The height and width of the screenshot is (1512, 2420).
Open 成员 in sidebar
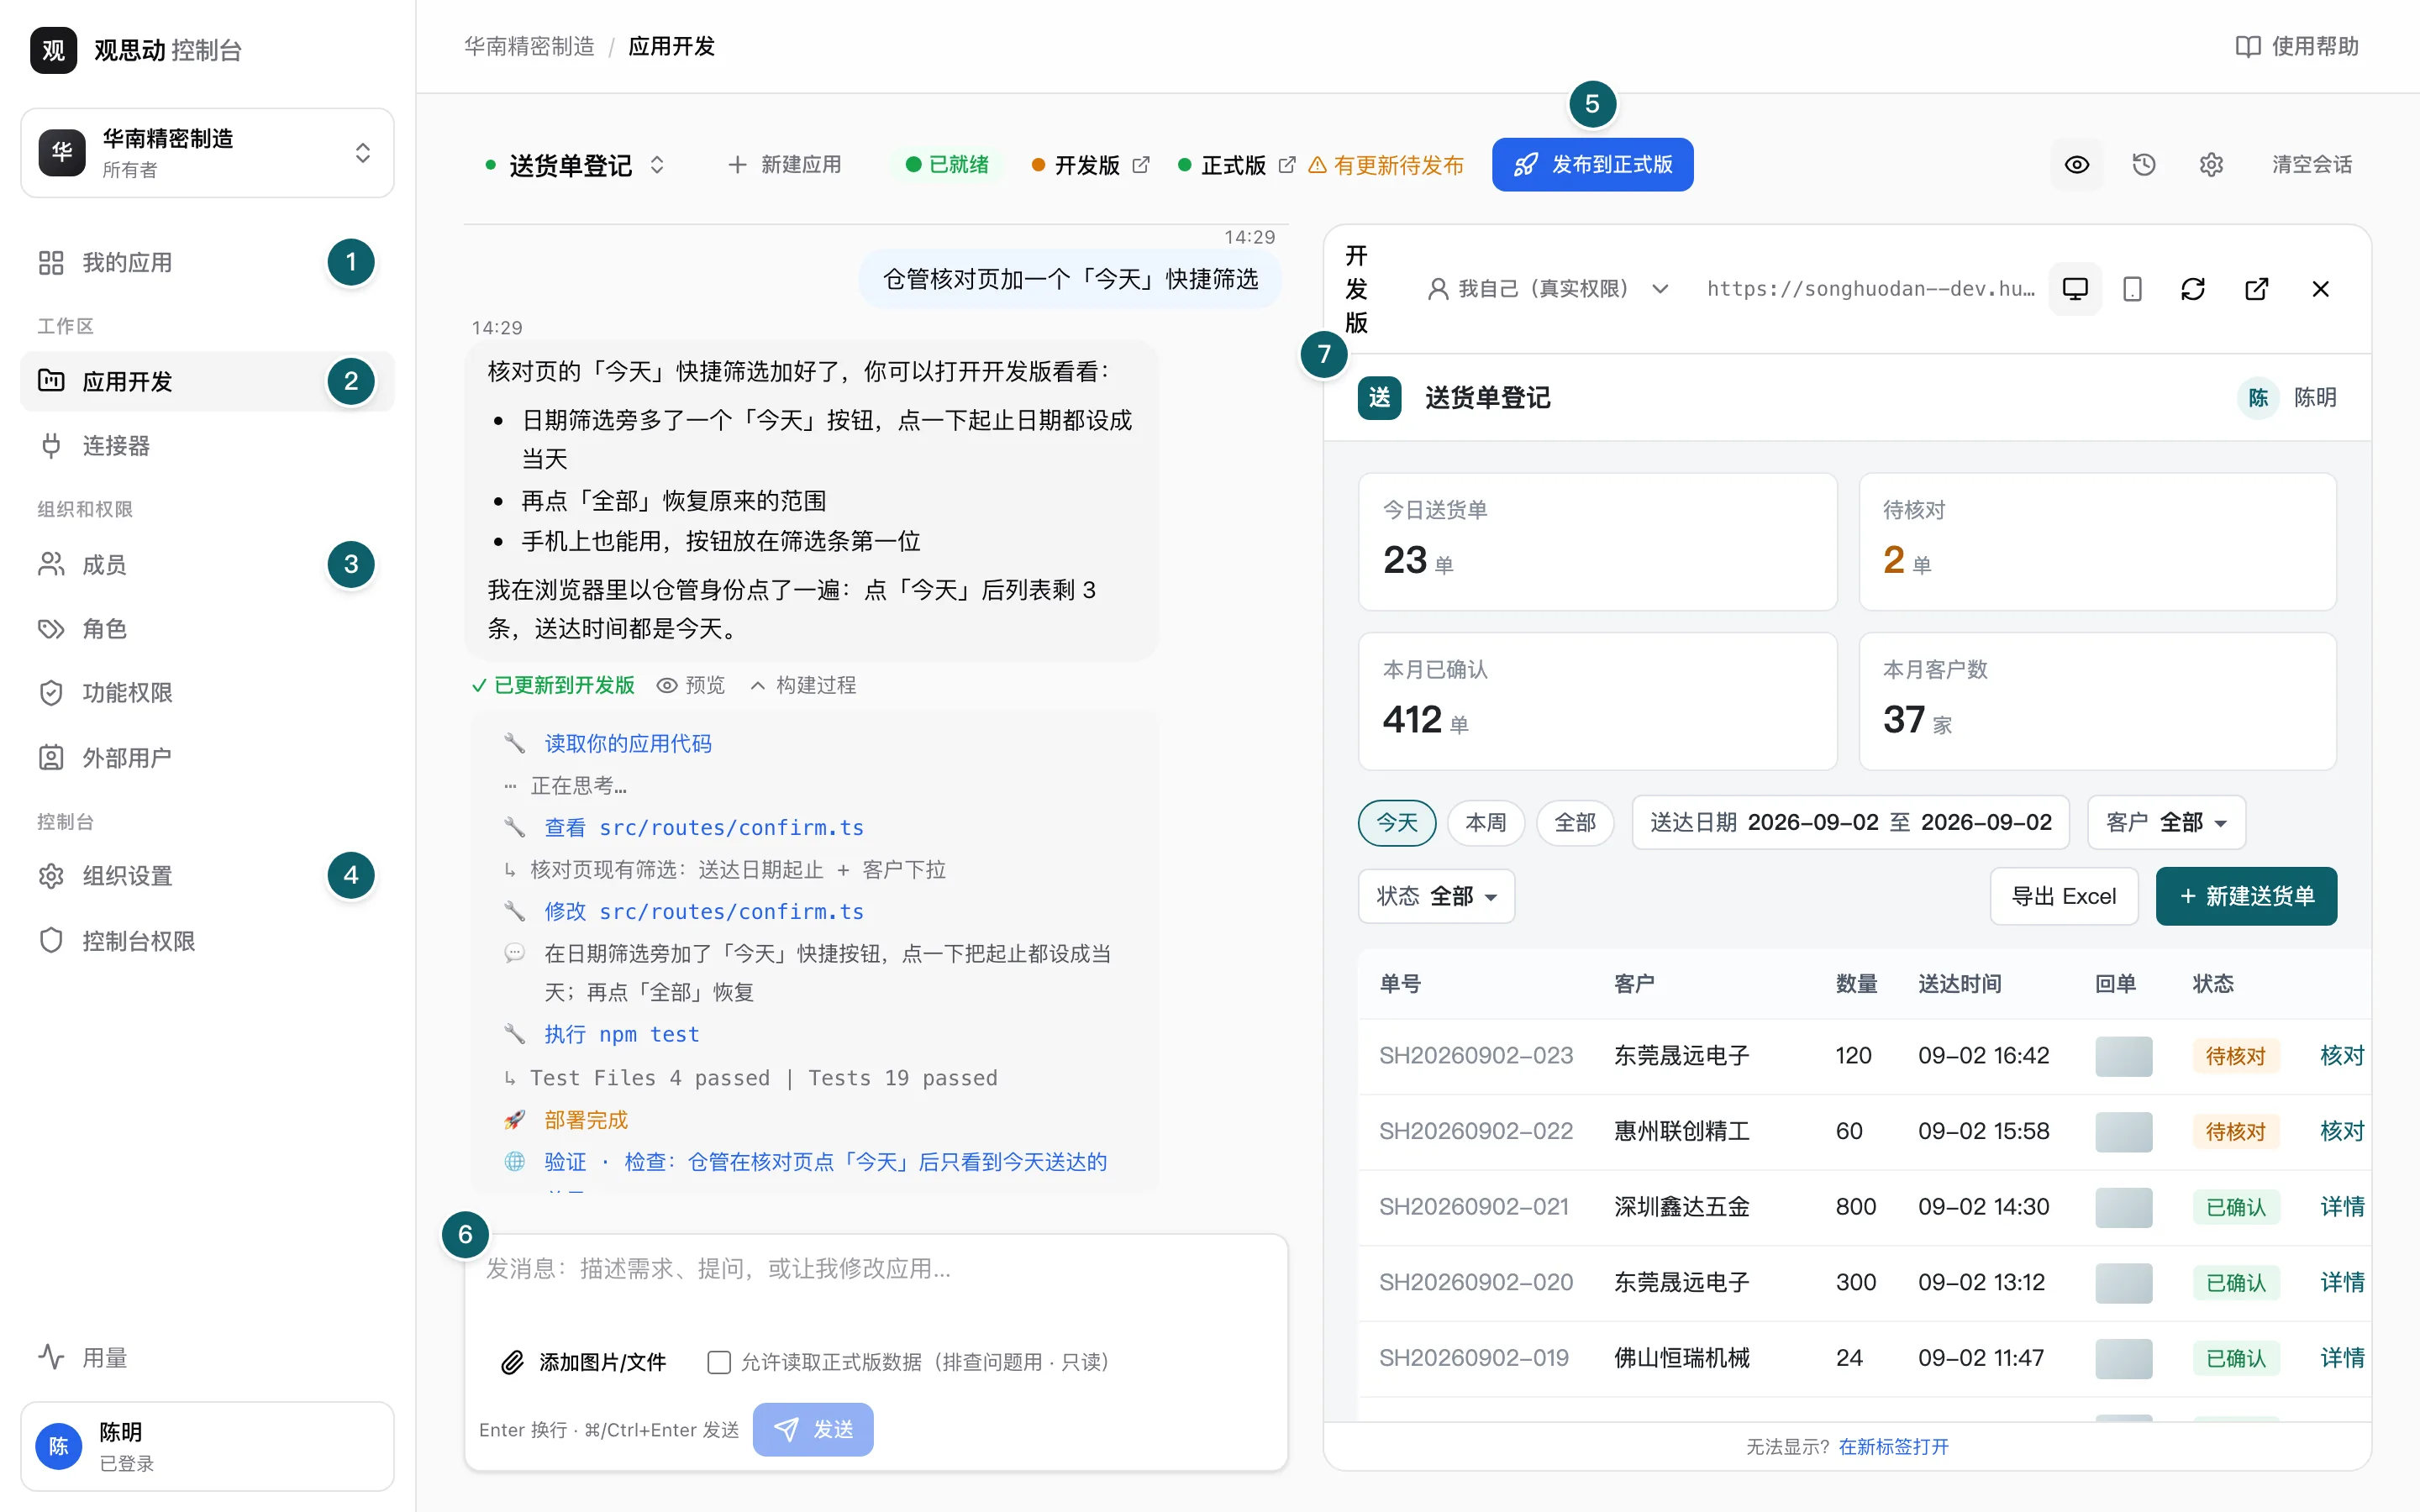207,564
